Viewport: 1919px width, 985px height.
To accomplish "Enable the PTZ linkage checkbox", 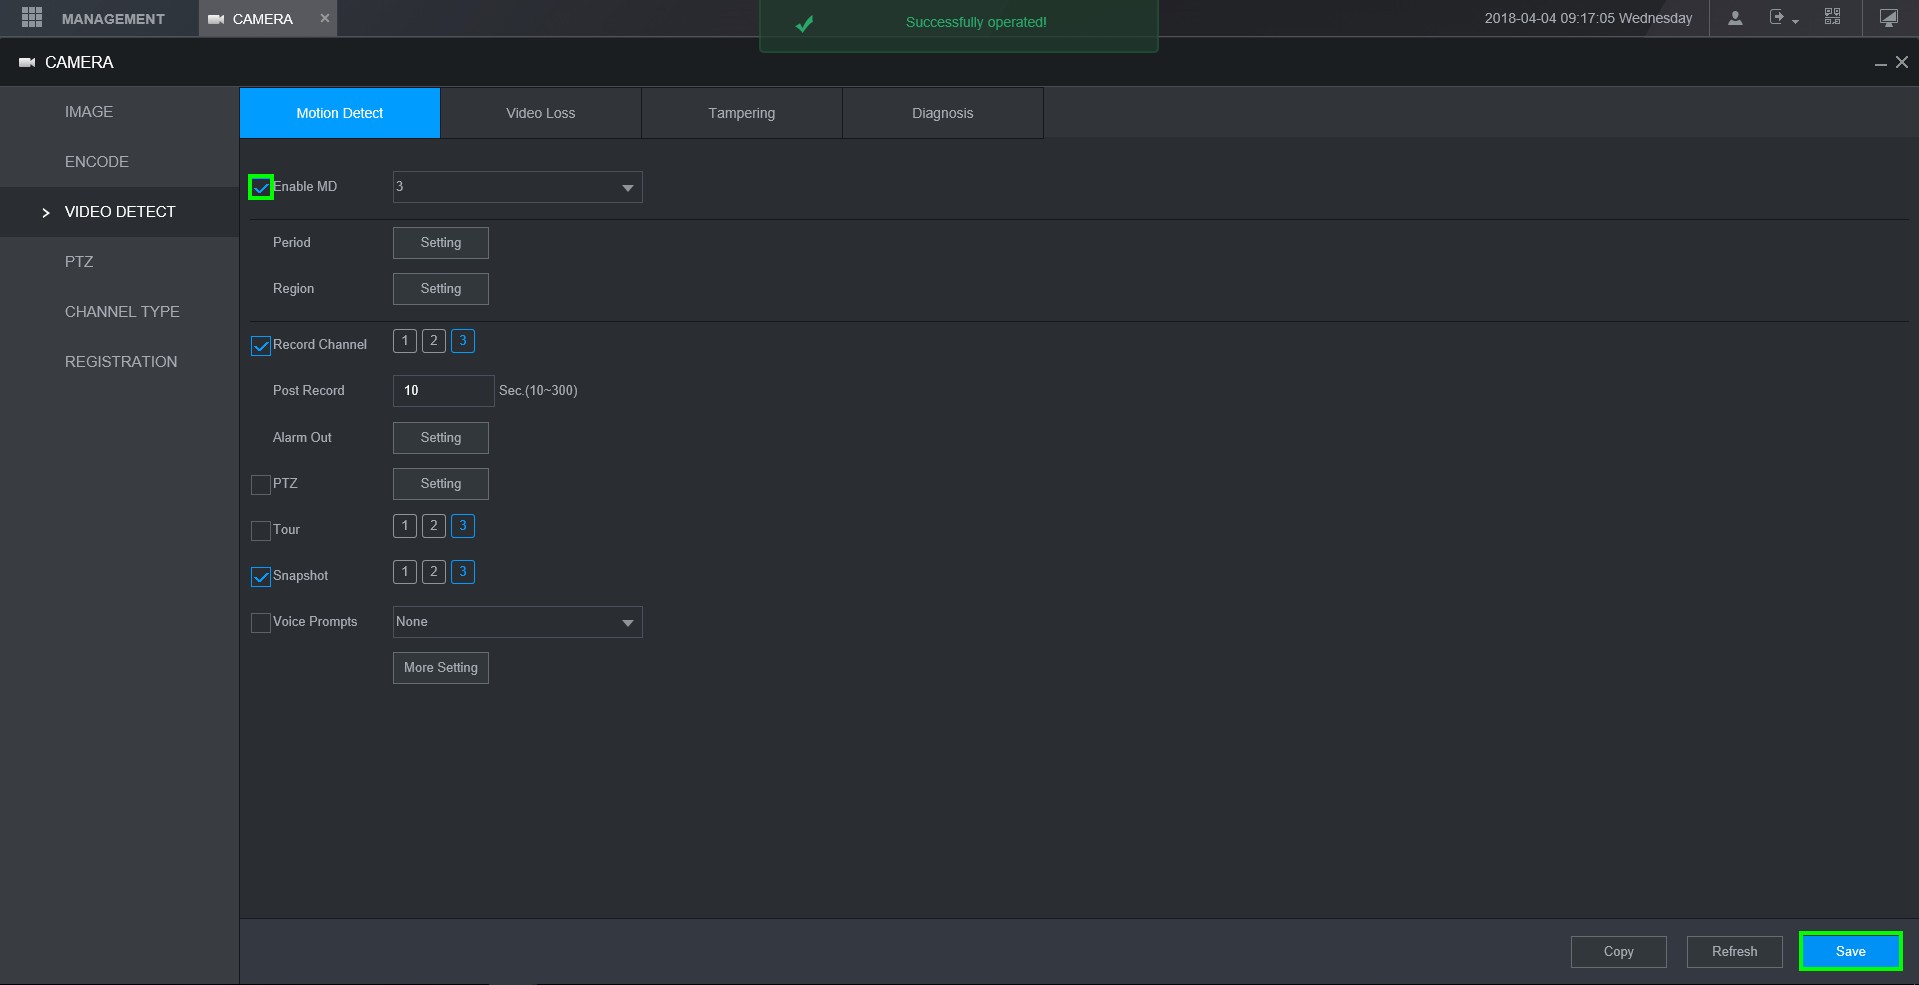I will click(x=261, y=485).
